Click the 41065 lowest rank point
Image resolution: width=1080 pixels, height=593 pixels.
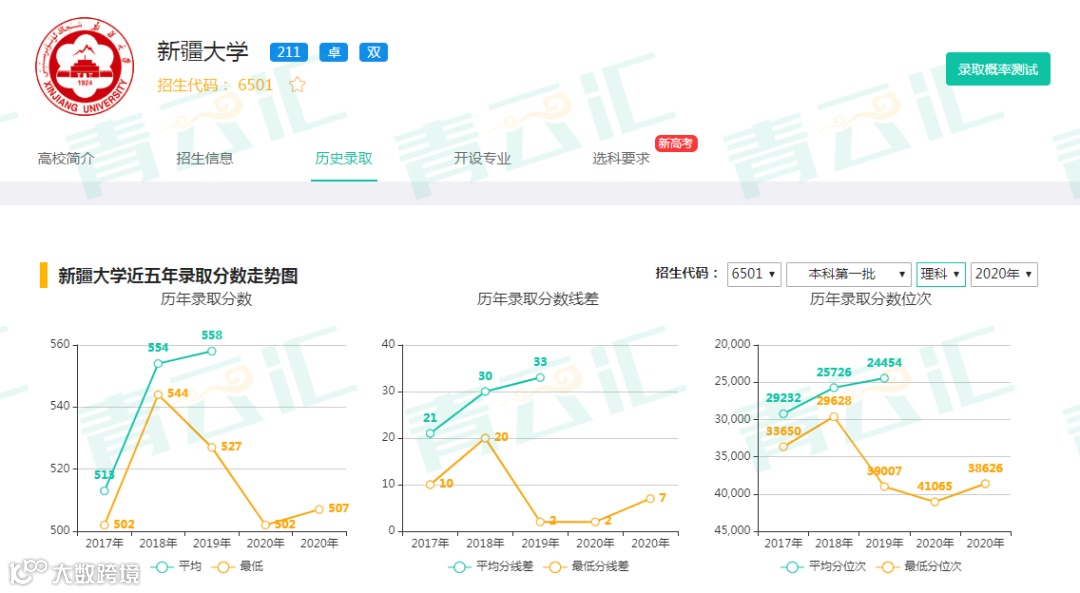(935, 502)
